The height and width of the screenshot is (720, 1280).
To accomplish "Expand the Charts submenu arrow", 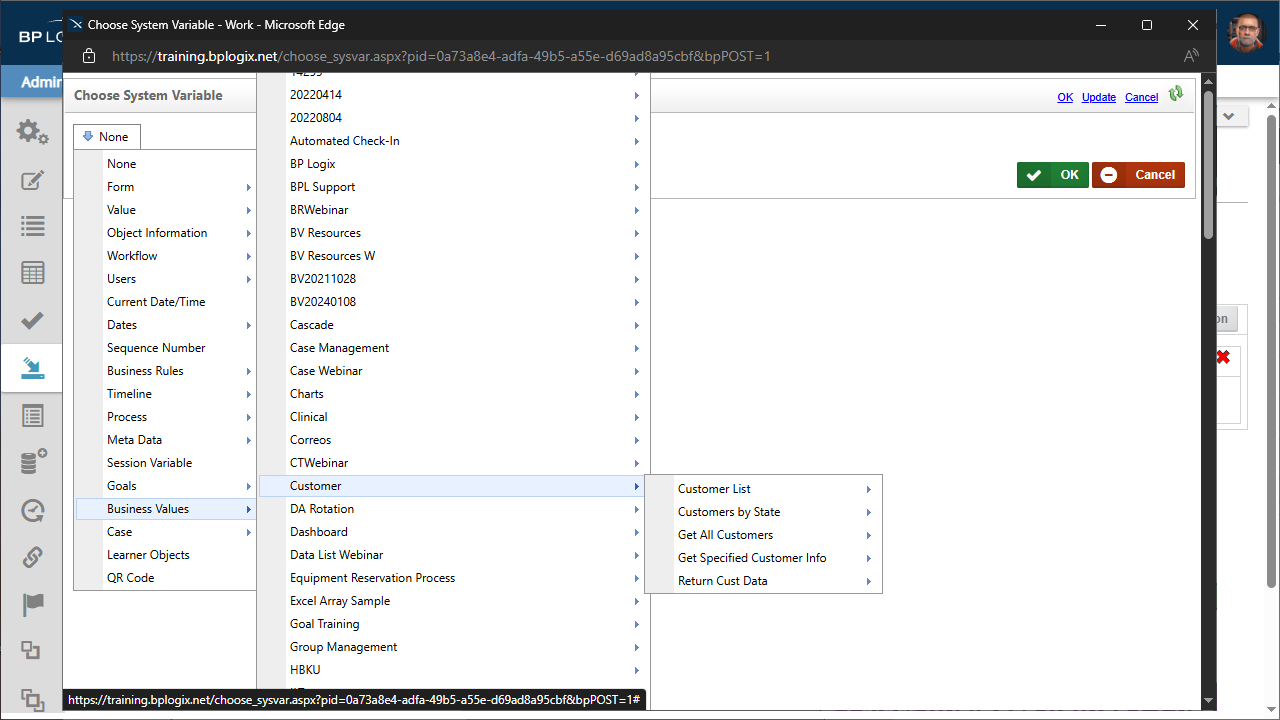I will pos(637,394).
